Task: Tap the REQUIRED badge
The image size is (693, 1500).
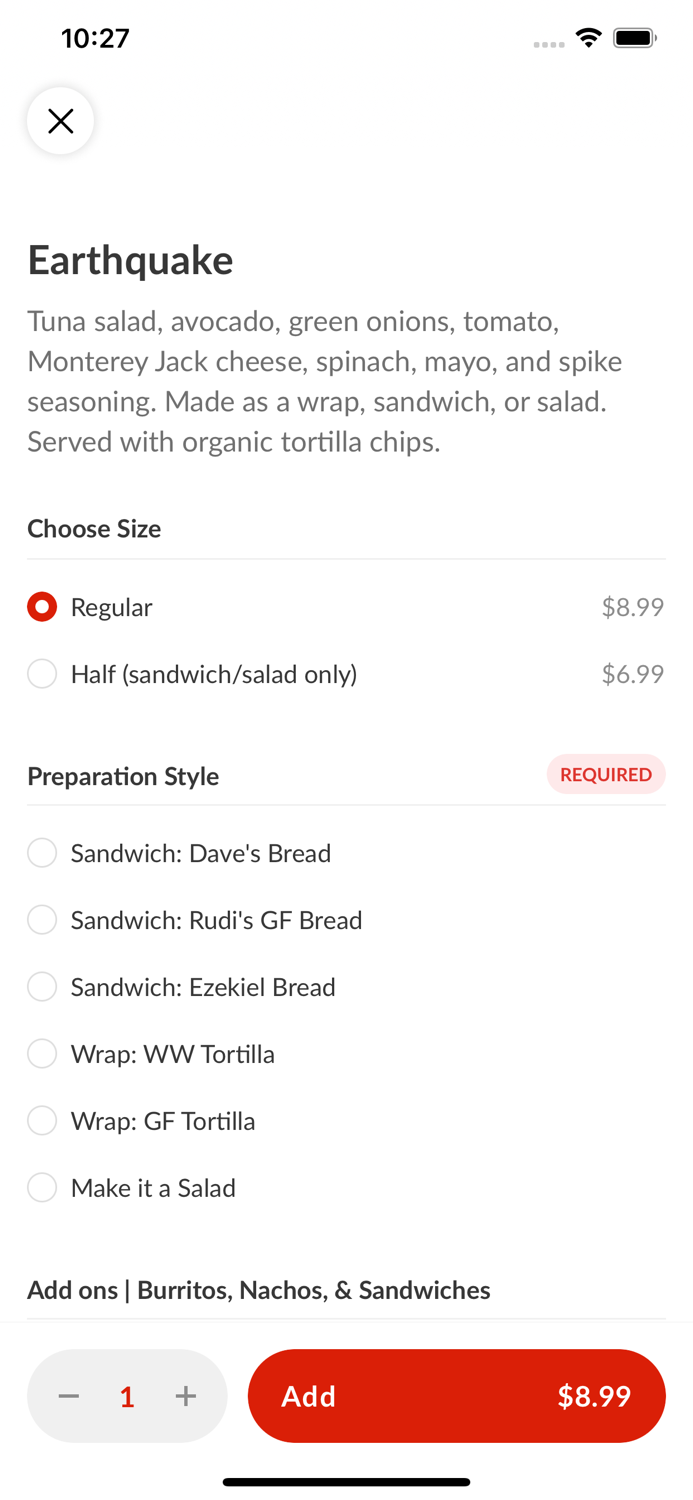Action: (x=605, y=775)
